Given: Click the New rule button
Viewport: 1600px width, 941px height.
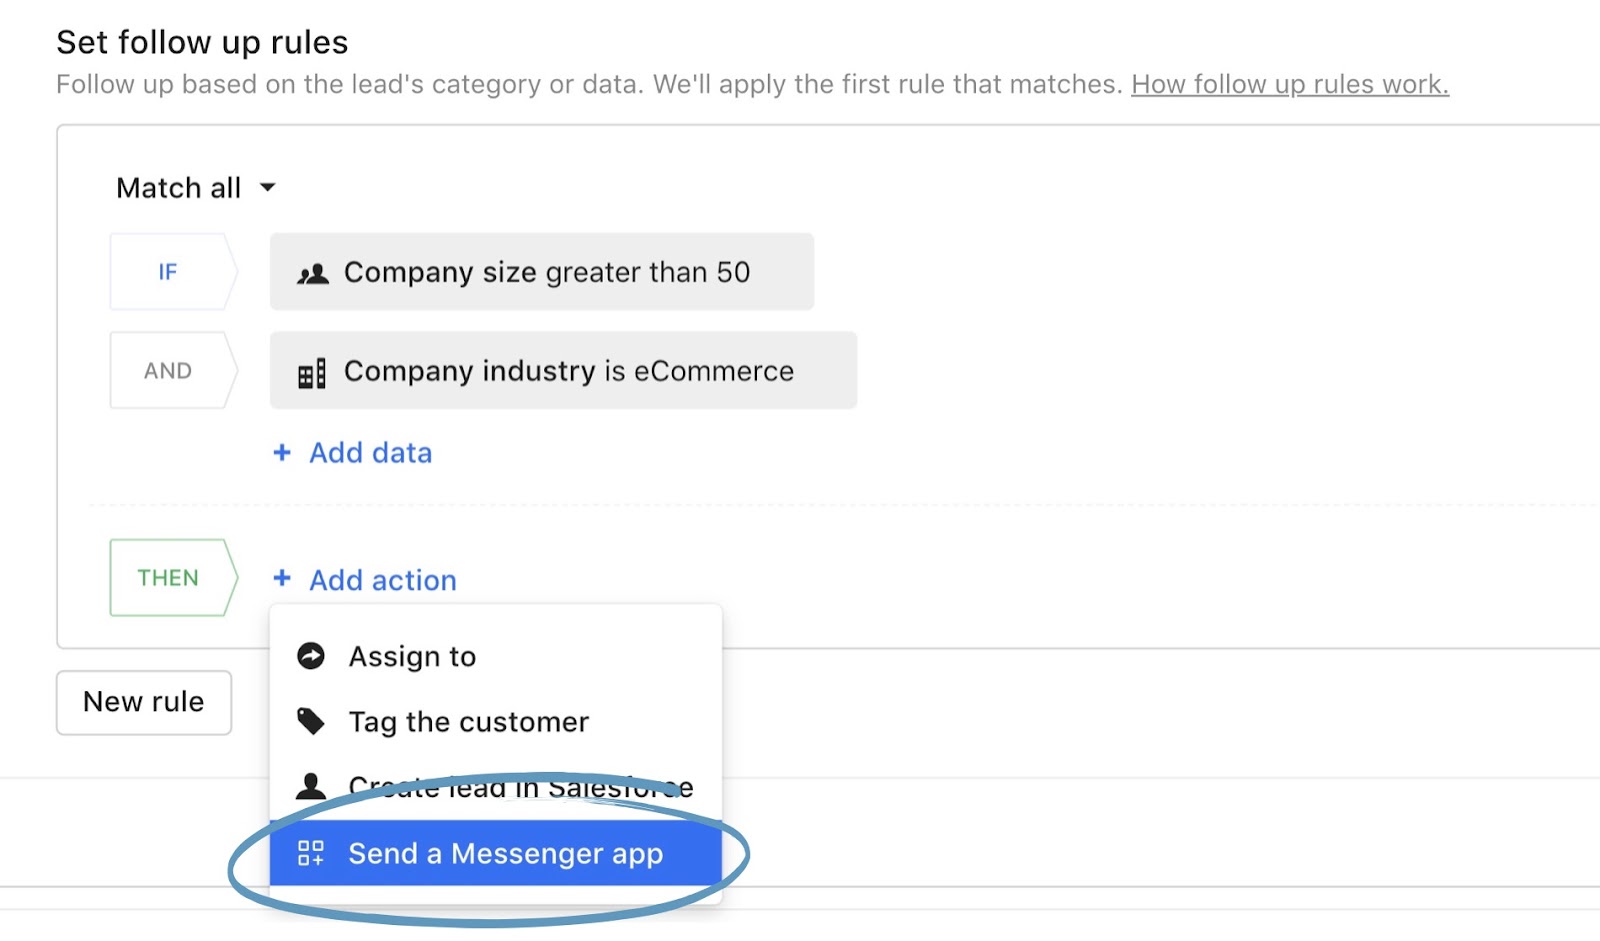Looking at the screenshot, I should pos(144,702).
